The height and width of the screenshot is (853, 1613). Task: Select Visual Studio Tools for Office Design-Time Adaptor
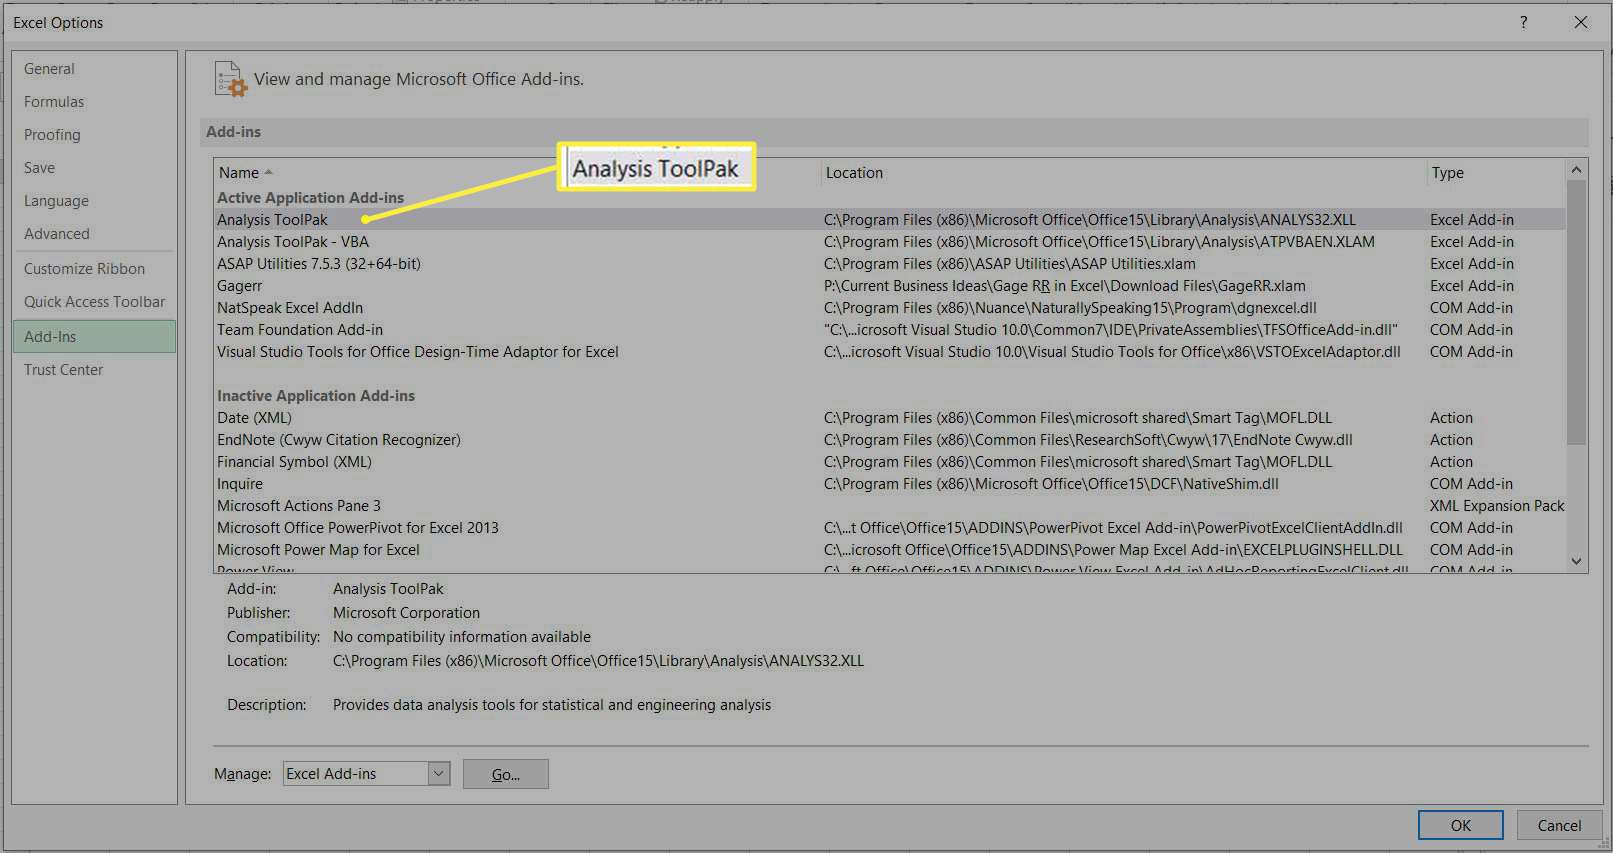890,352
